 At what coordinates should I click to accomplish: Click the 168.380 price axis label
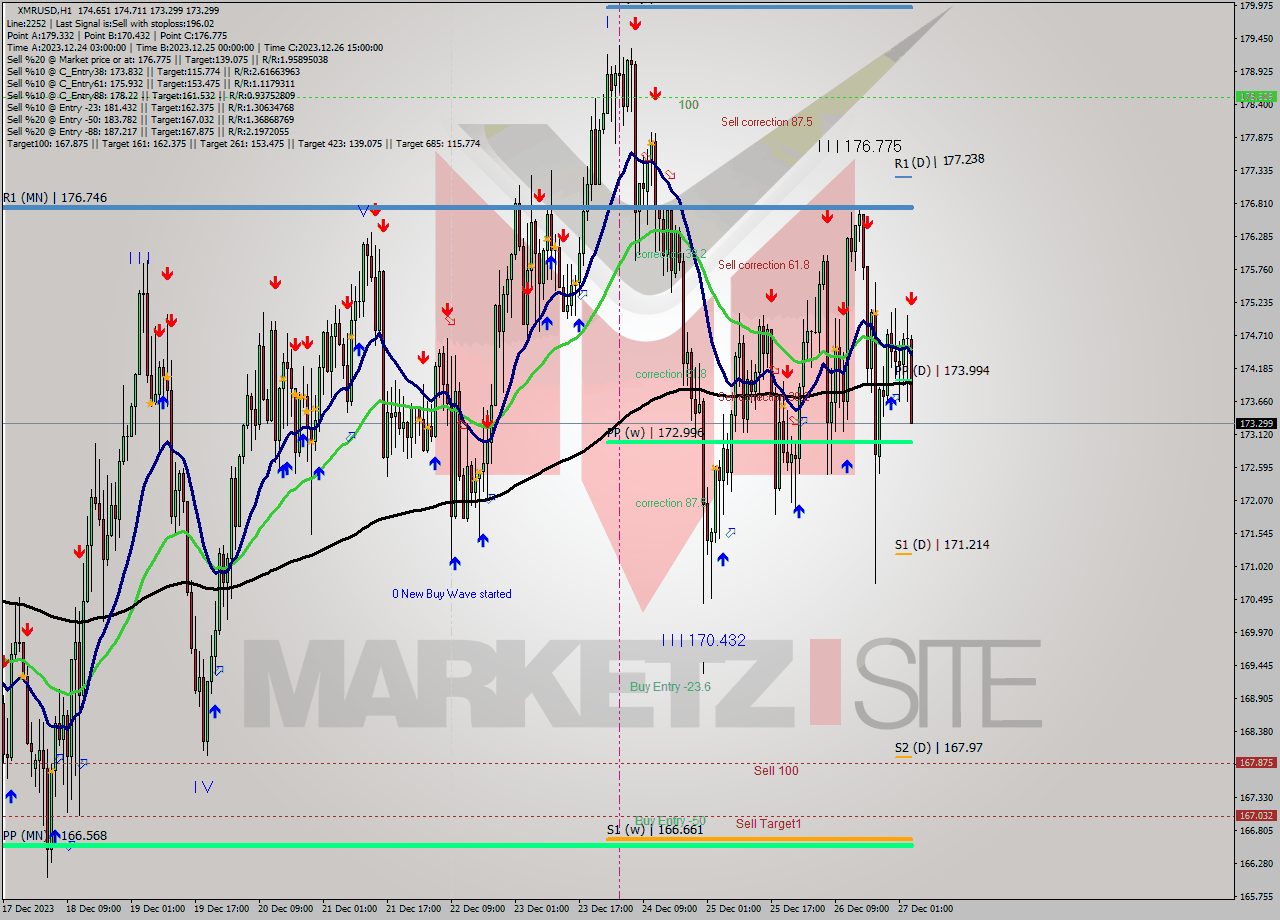point(1255,731)
